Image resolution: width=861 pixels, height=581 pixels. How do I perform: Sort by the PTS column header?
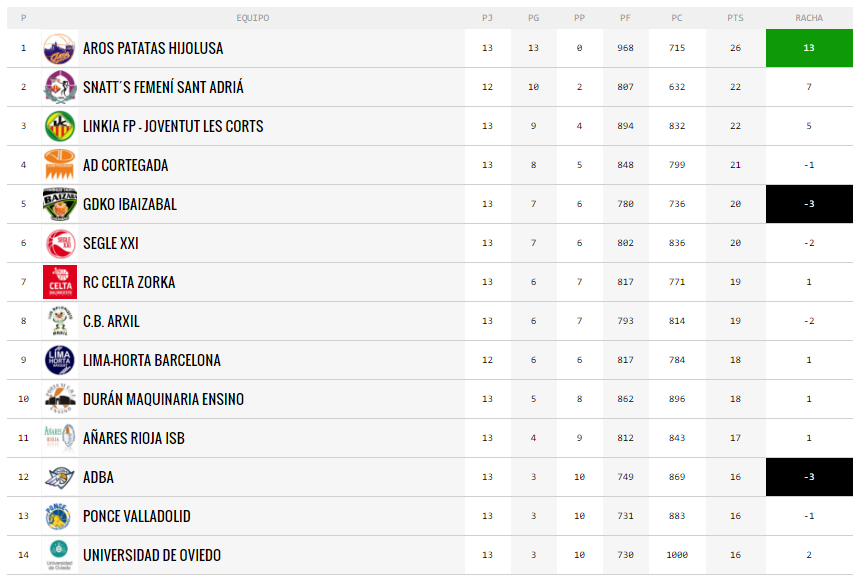735,18
